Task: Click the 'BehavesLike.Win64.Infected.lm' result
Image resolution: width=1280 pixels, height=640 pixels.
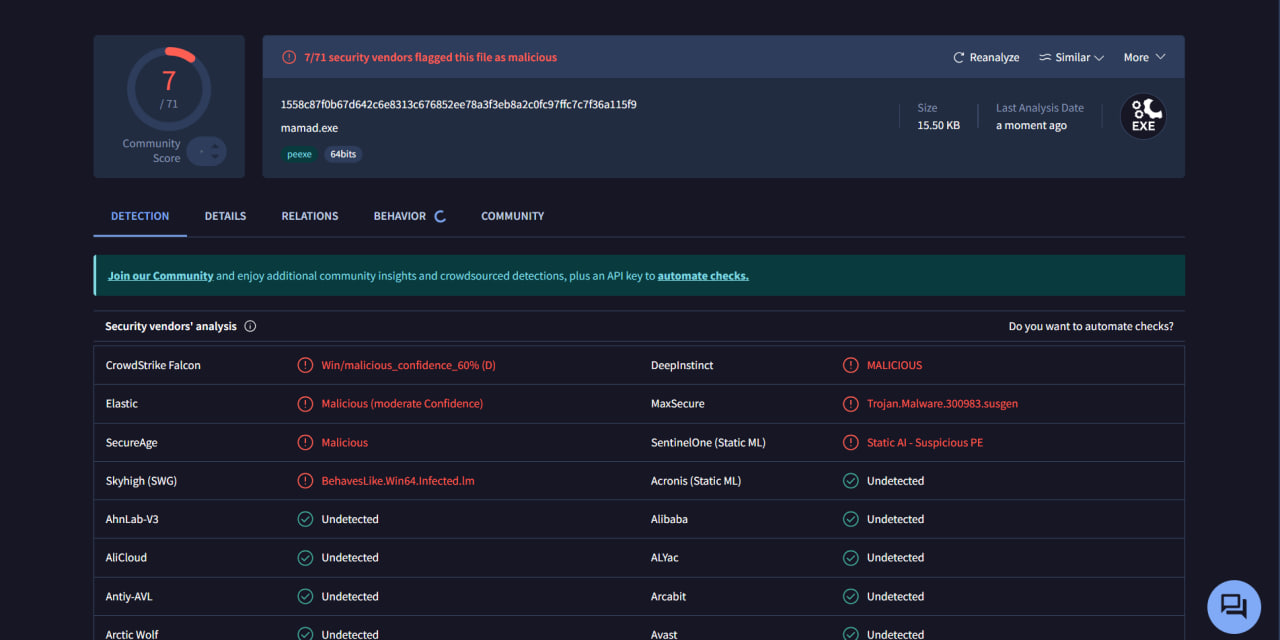Action: [x=398, y=481]
